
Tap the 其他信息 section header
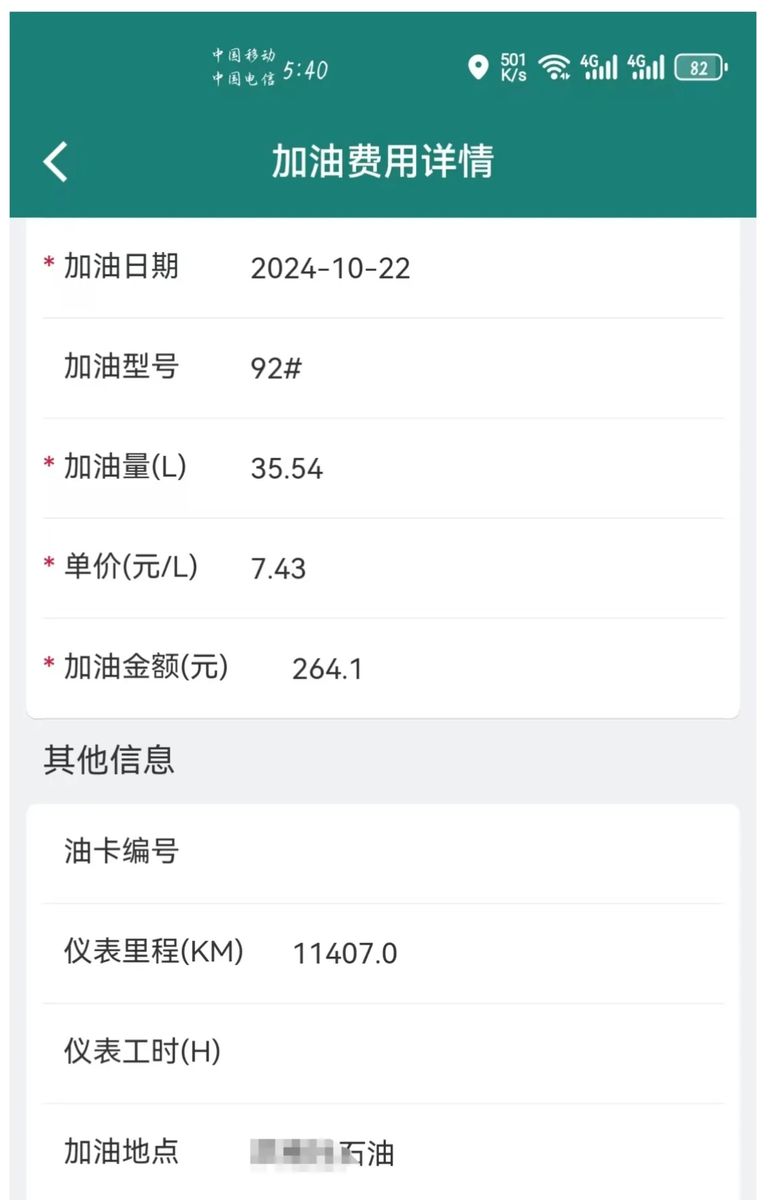(109, 760)
